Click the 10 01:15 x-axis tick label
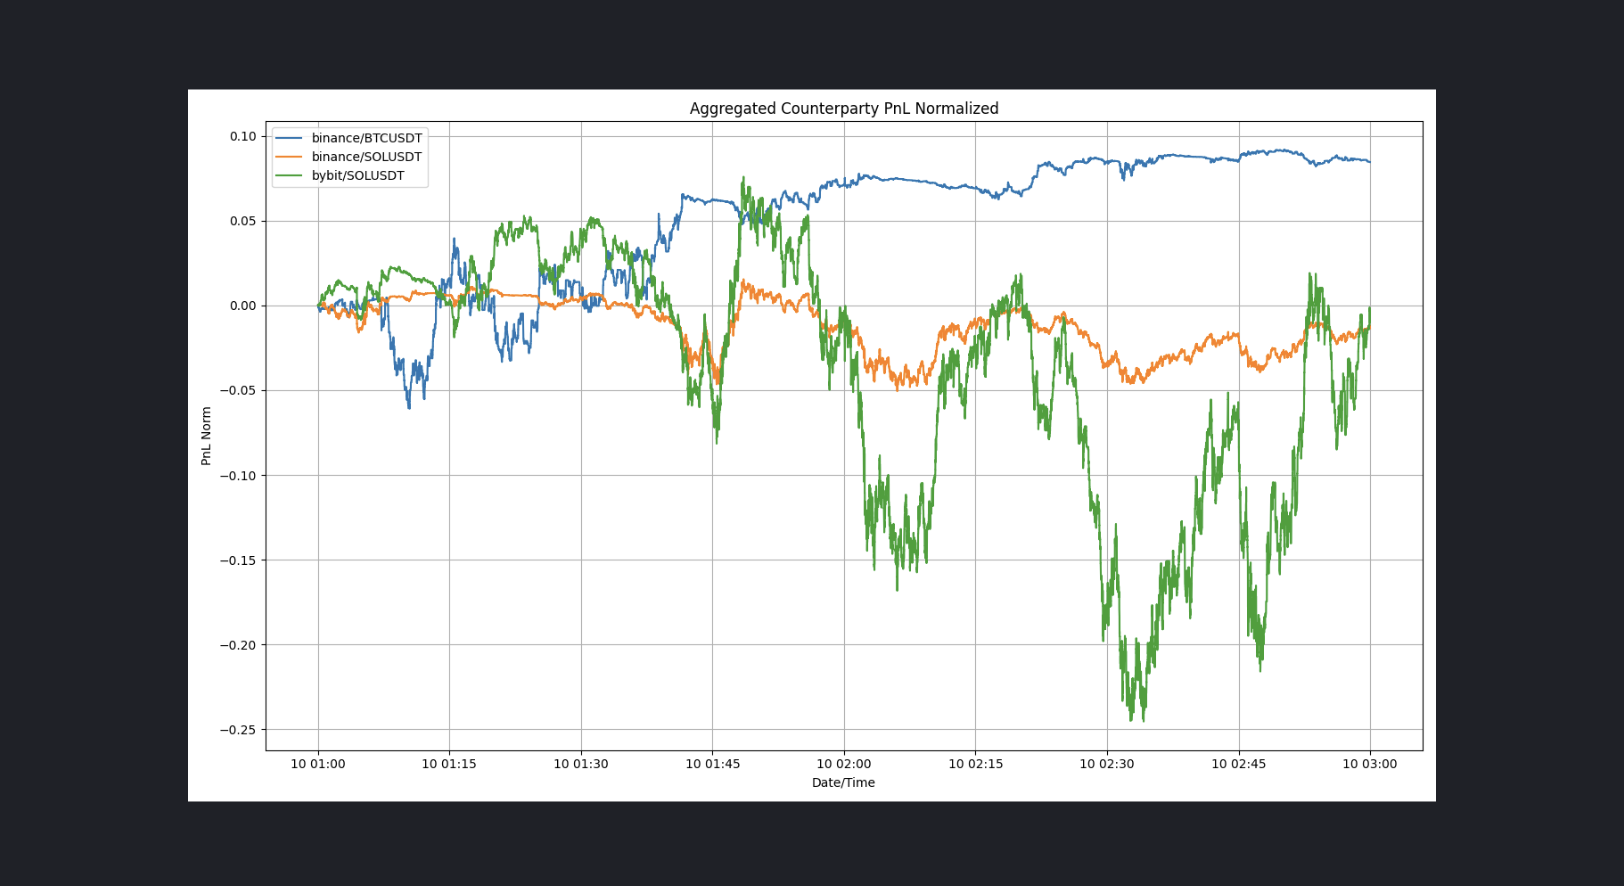The width and height of the screenshot is (1624, 886). coord(449,764)
